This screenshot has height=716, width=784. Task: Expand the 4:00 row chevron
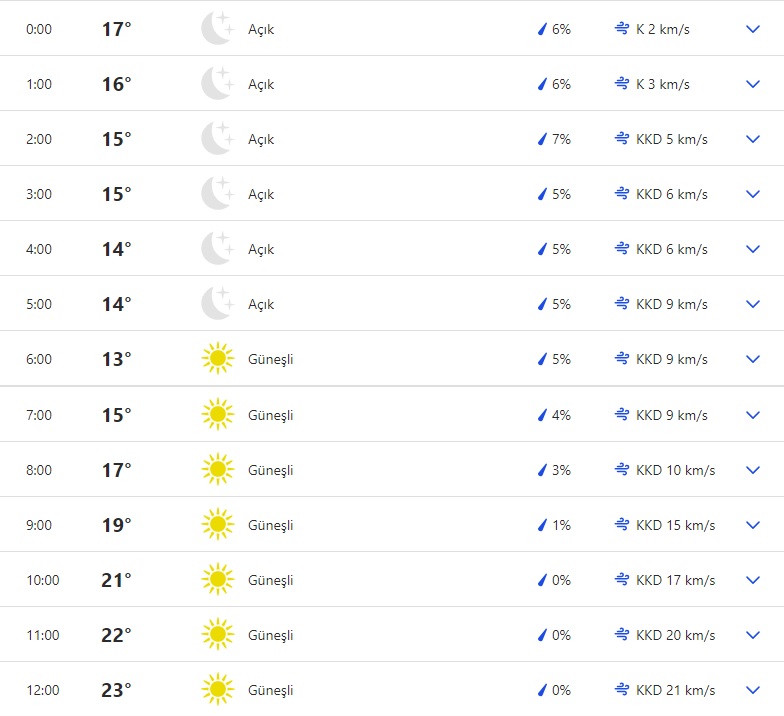753,249
